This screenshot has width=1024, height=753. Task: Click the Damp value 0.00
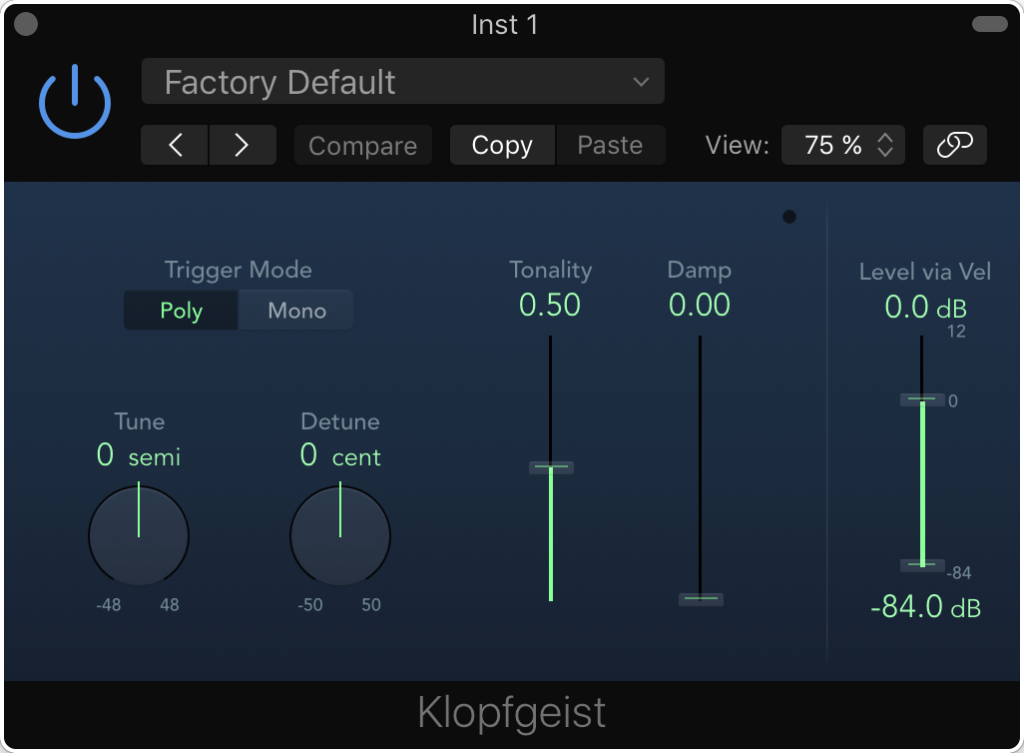click(699, 305)
